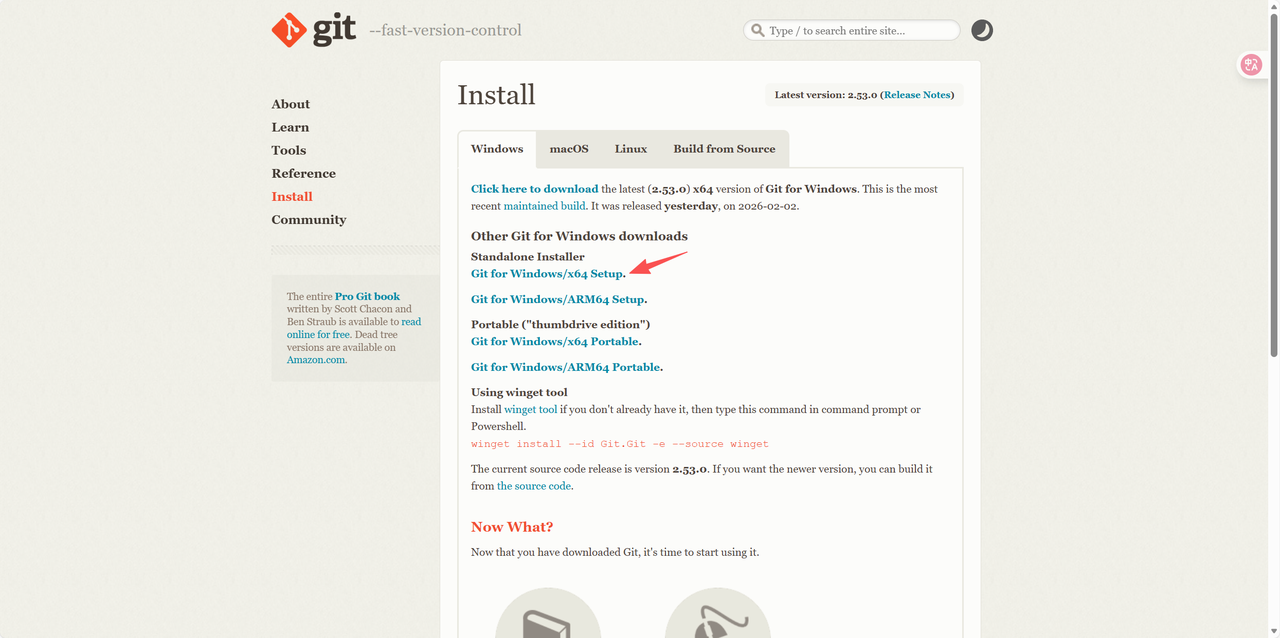Open the Reference sidebar item
This screenshot has width=1280, height=638.
click(x=303, y=173)
